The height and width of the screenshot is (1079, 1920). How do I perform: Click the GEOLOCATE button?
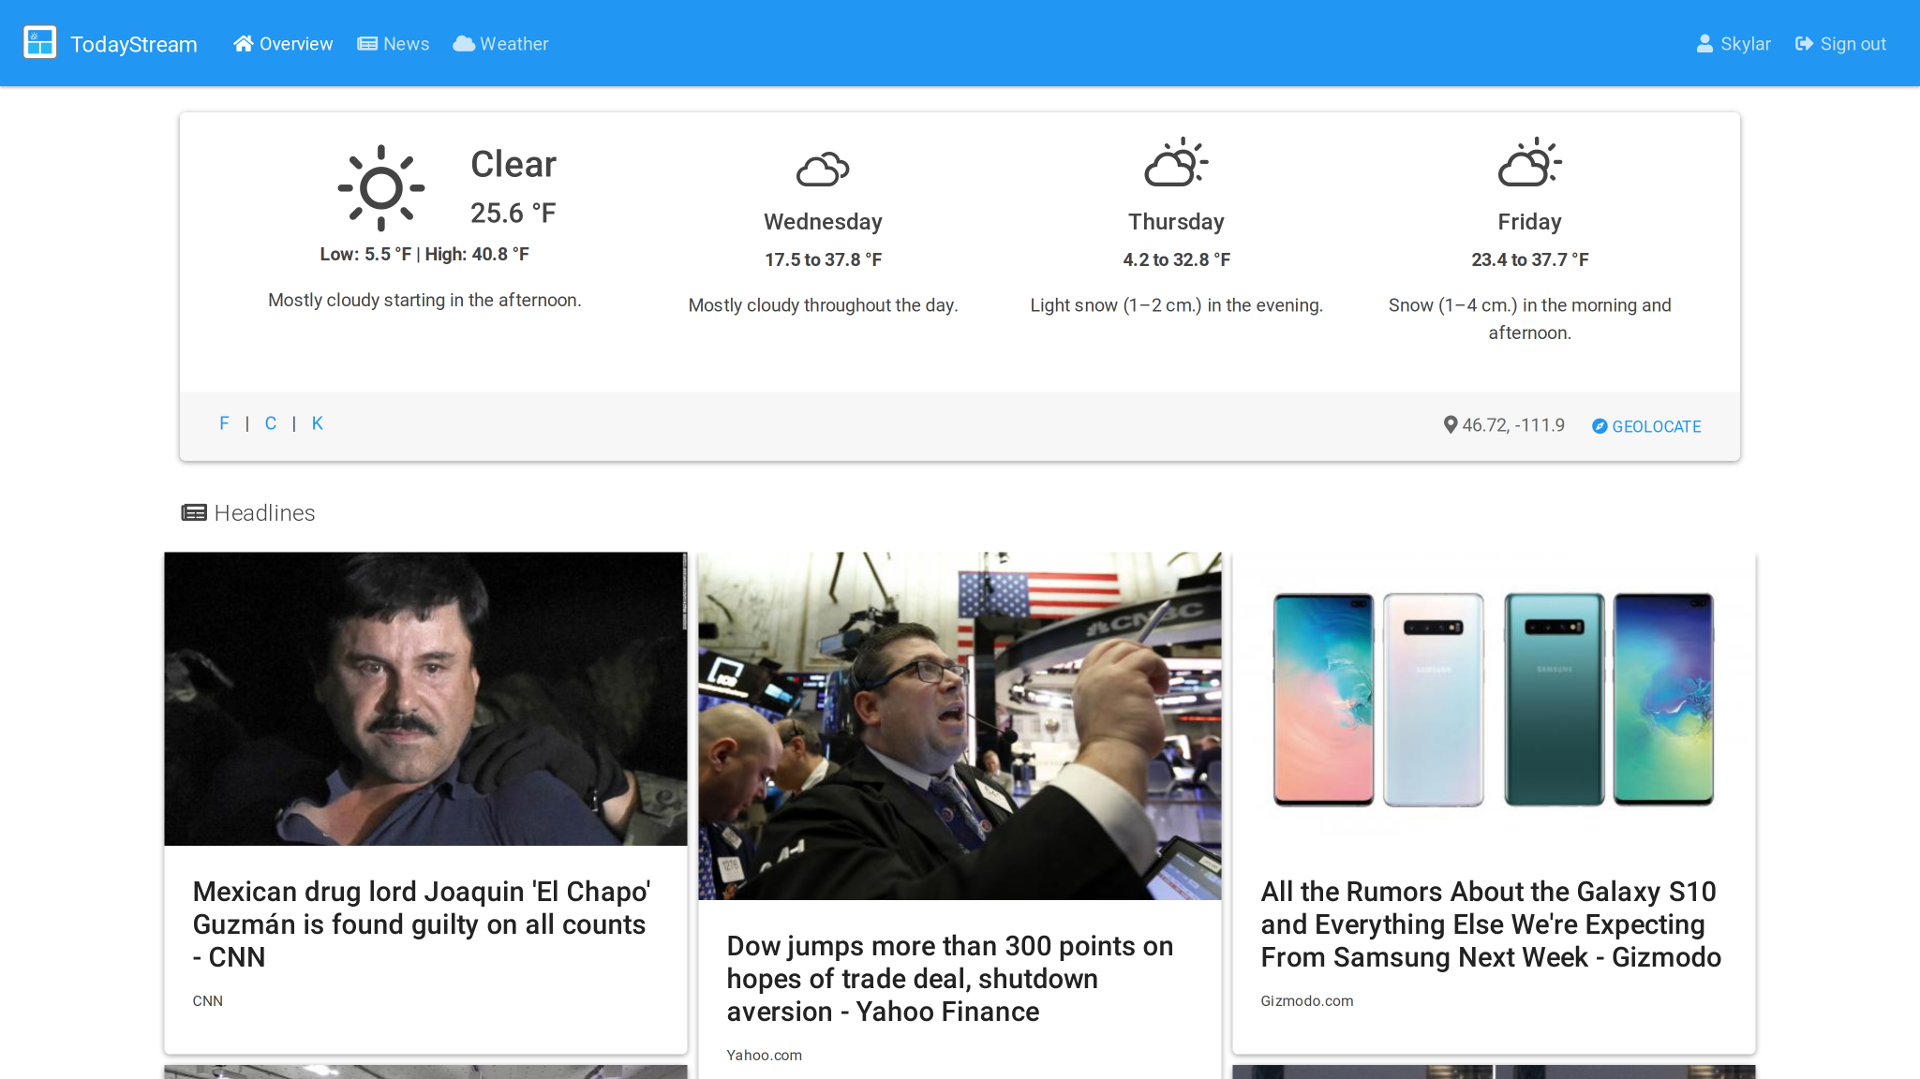tap(1646, 426)
